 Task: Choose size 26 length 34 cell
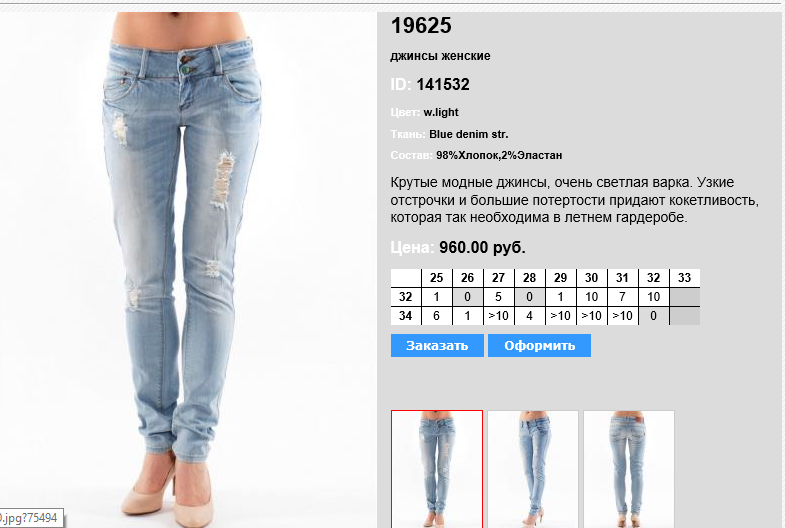click(467, 316)
